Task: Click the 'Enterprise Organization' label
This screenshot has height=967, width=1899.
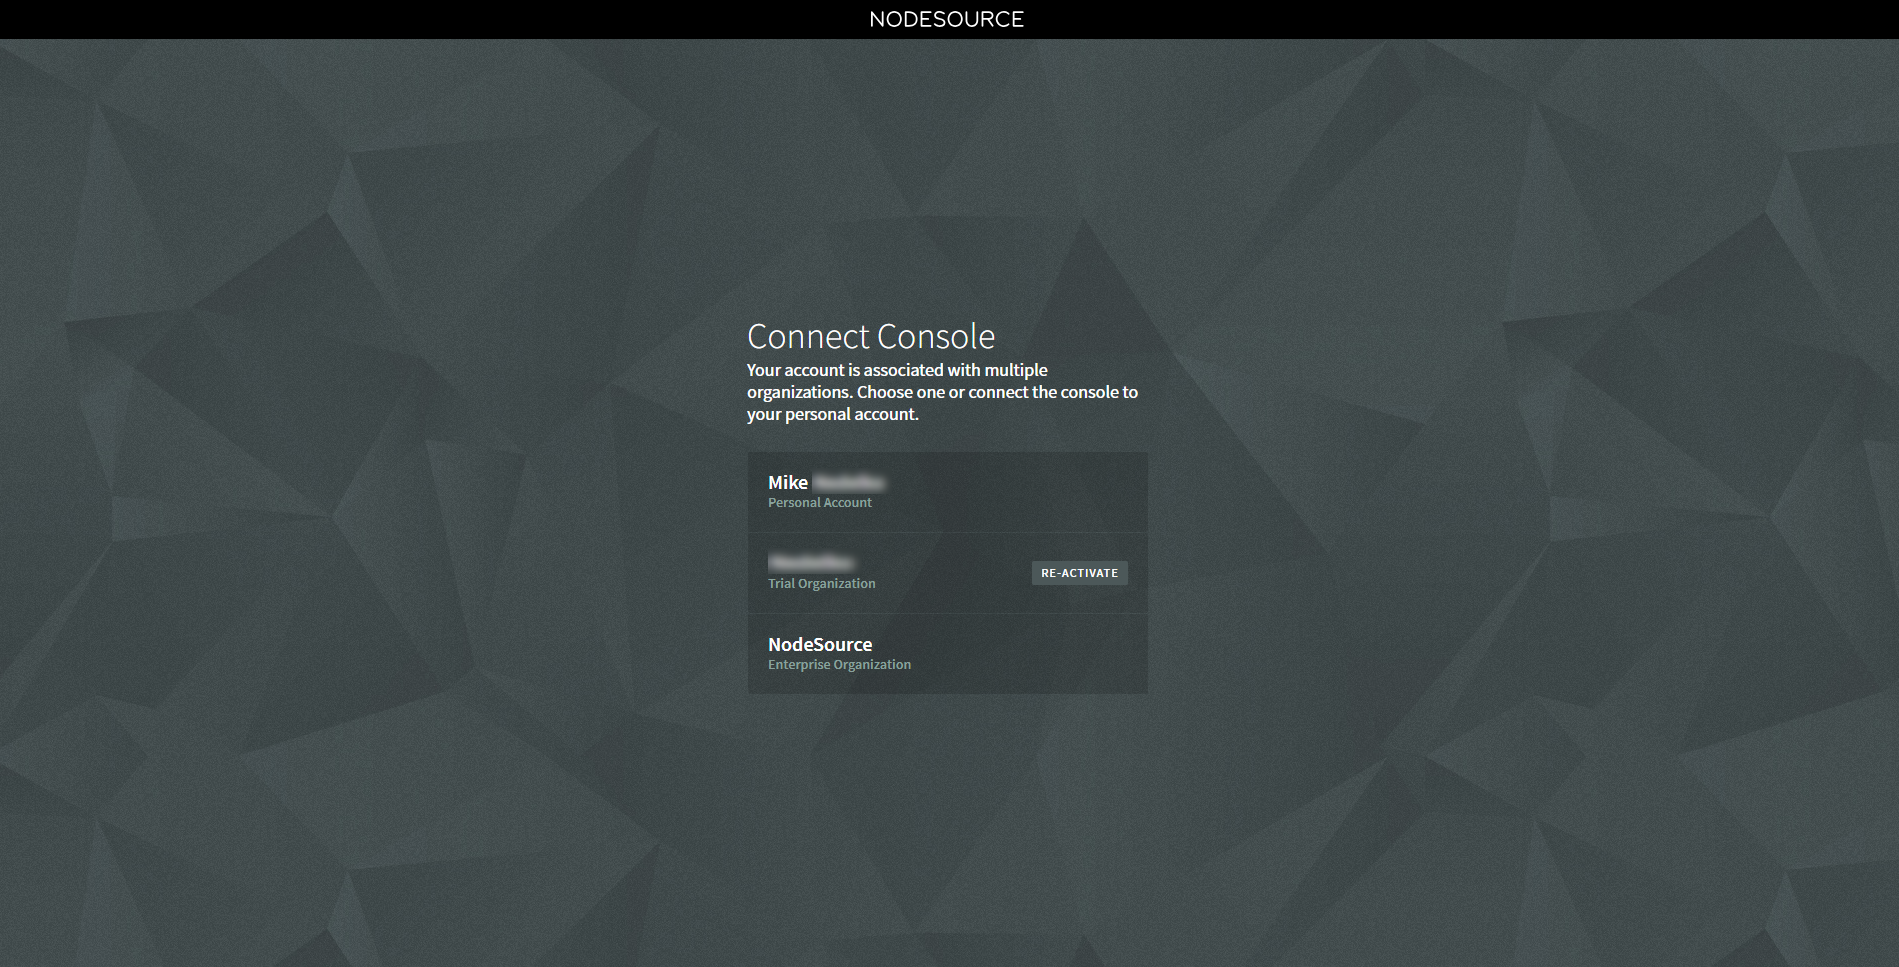Action: click(x=839, y=664)
